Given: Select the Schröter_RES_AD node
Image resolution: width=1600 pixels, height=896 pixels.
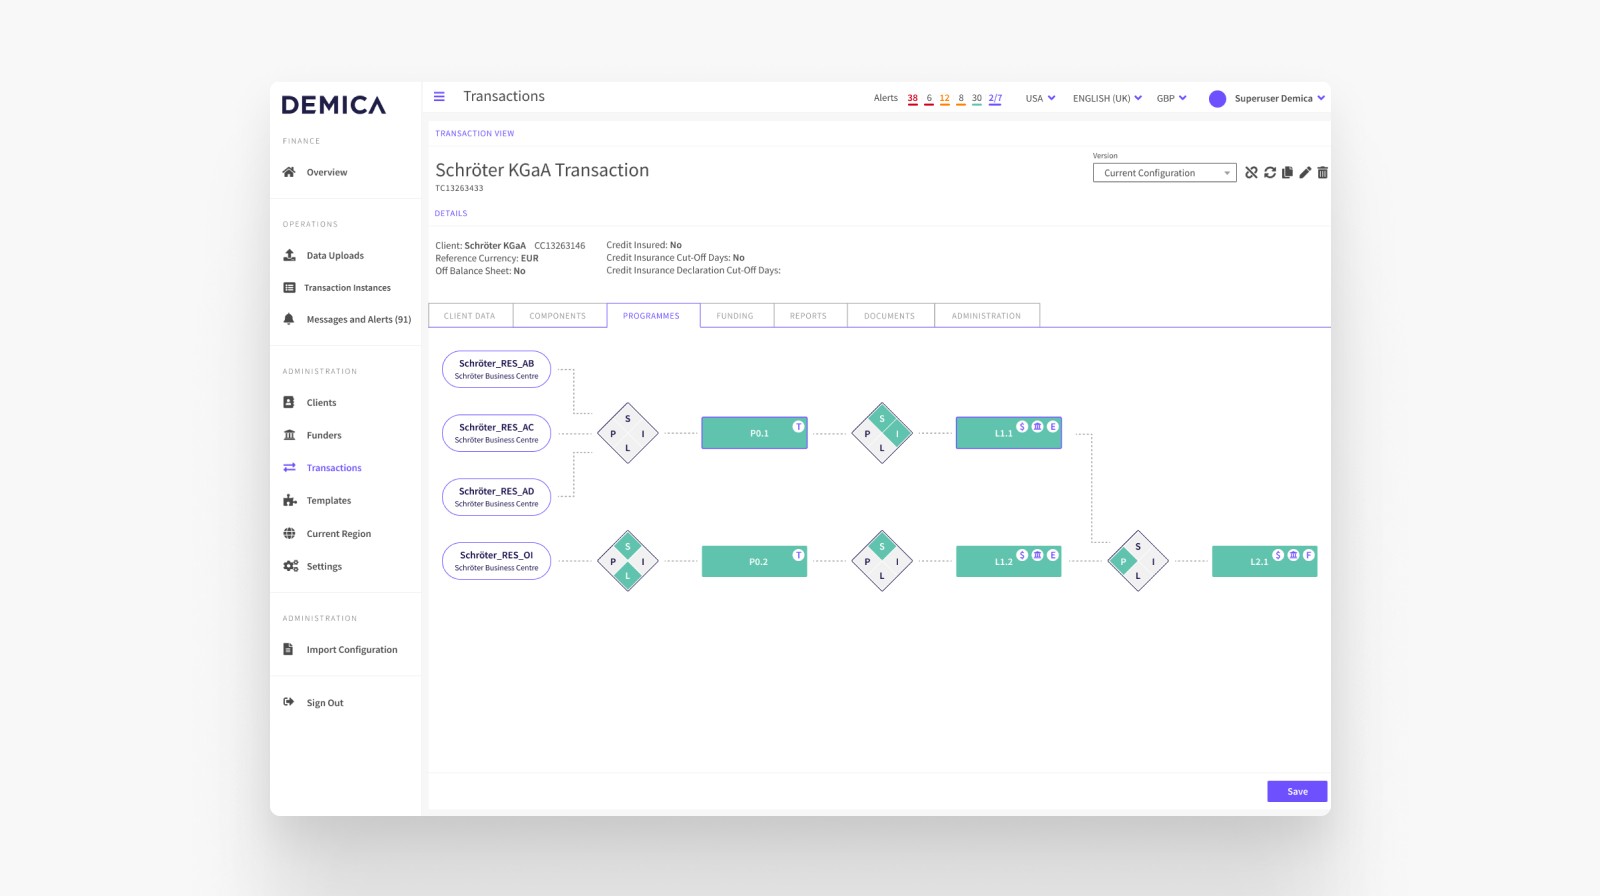Looking at the screenshot, I should [496, 497].
